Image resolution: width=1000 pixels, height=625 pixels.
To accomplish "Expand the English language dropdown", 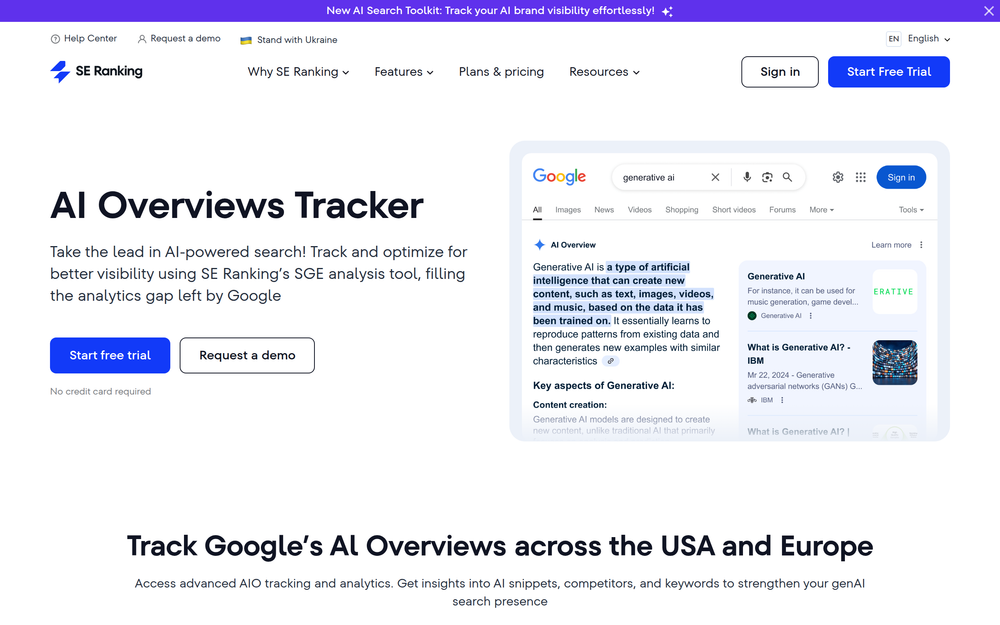I will click(x=929, y=39).
